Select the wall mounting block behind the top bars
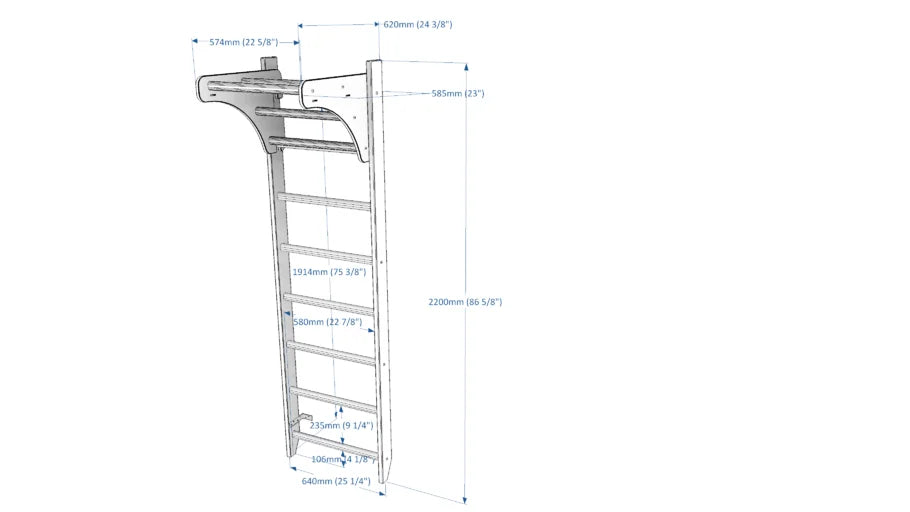Image resolution: width=910 pixels, height=512 pixels. click(267, 65)
